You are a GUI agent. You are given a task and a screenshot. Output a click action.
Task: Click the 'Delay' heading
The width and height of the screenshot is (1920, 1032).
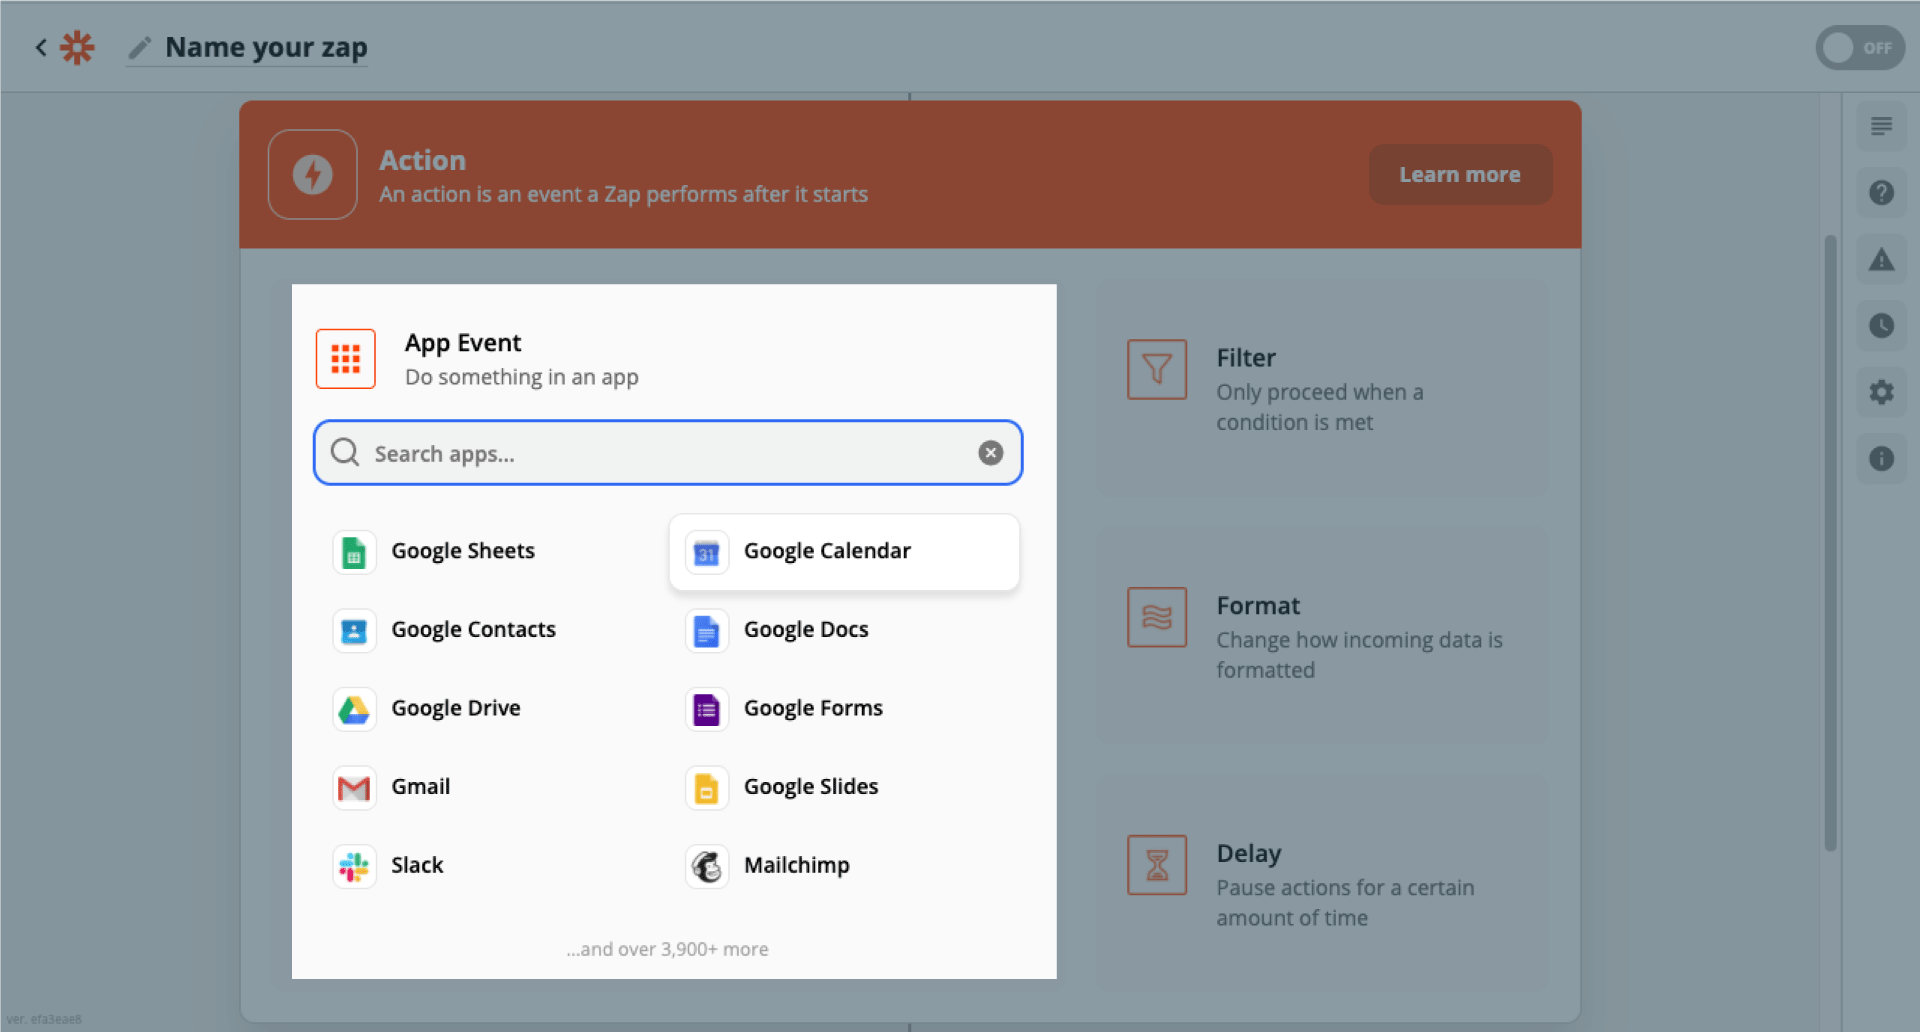click(1249, 854)
